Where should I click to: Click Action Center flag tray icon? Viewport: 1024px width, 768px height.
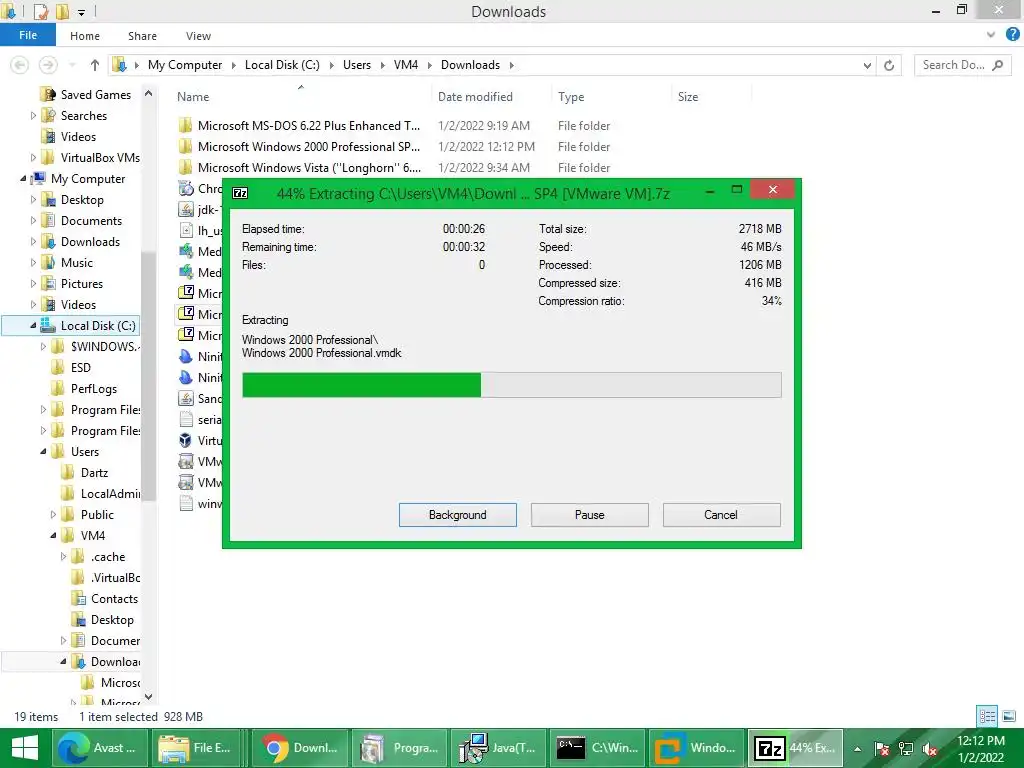882,749
